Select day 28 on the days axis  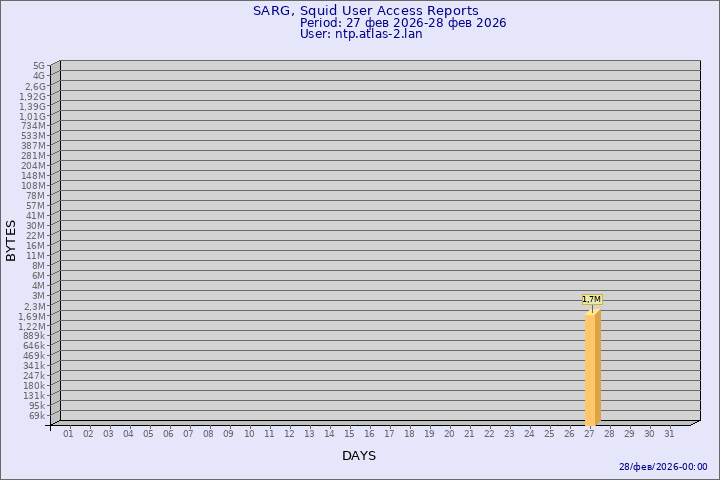pyautogui.click(x=609, y=433)
